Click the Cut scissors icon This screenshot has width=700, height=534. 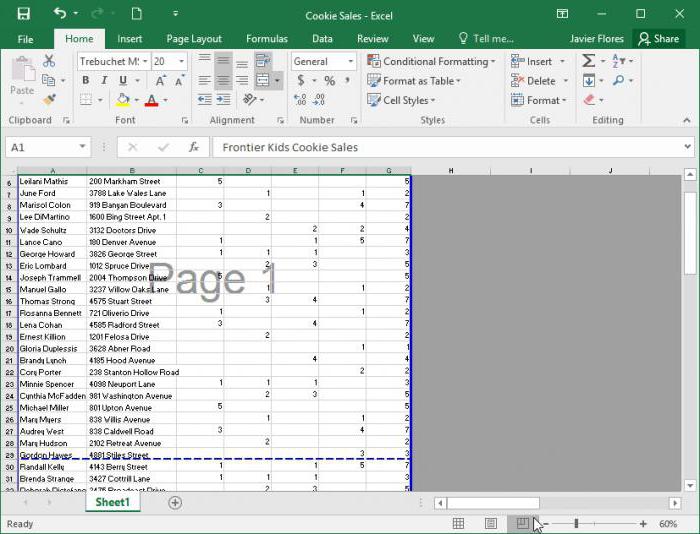tap(49, 61)
